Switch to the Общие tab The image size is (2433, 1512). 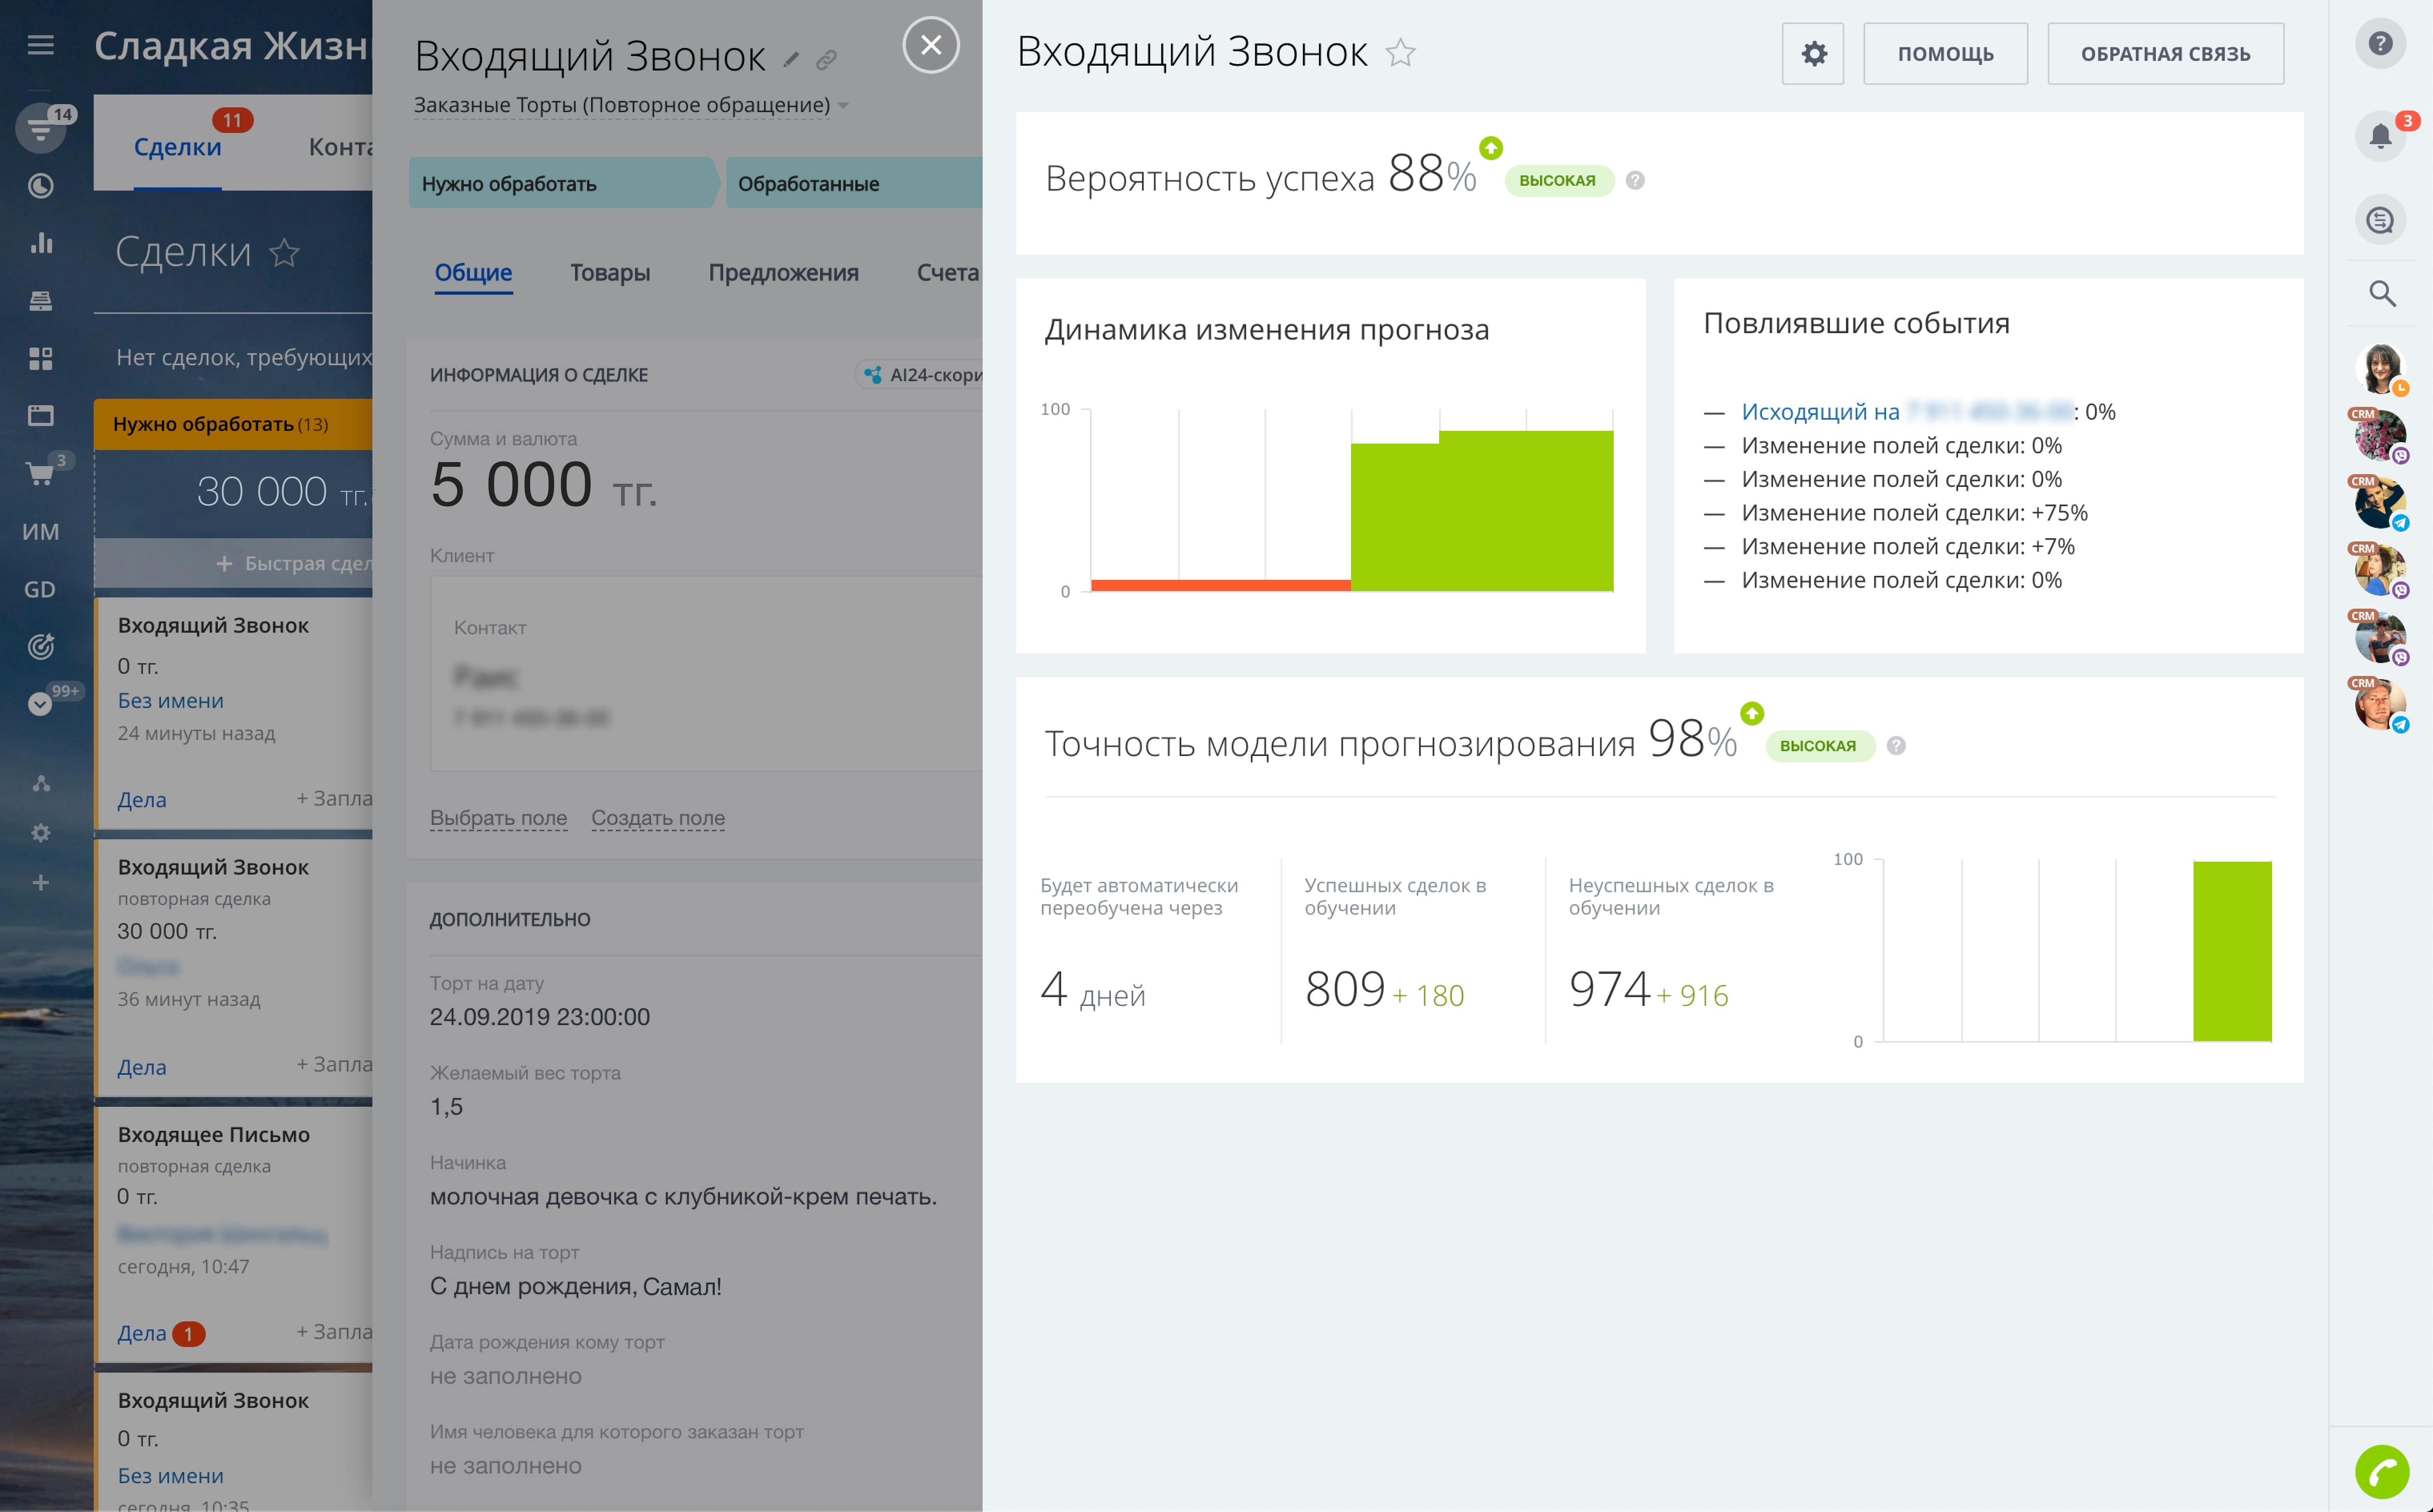point(473,273)
